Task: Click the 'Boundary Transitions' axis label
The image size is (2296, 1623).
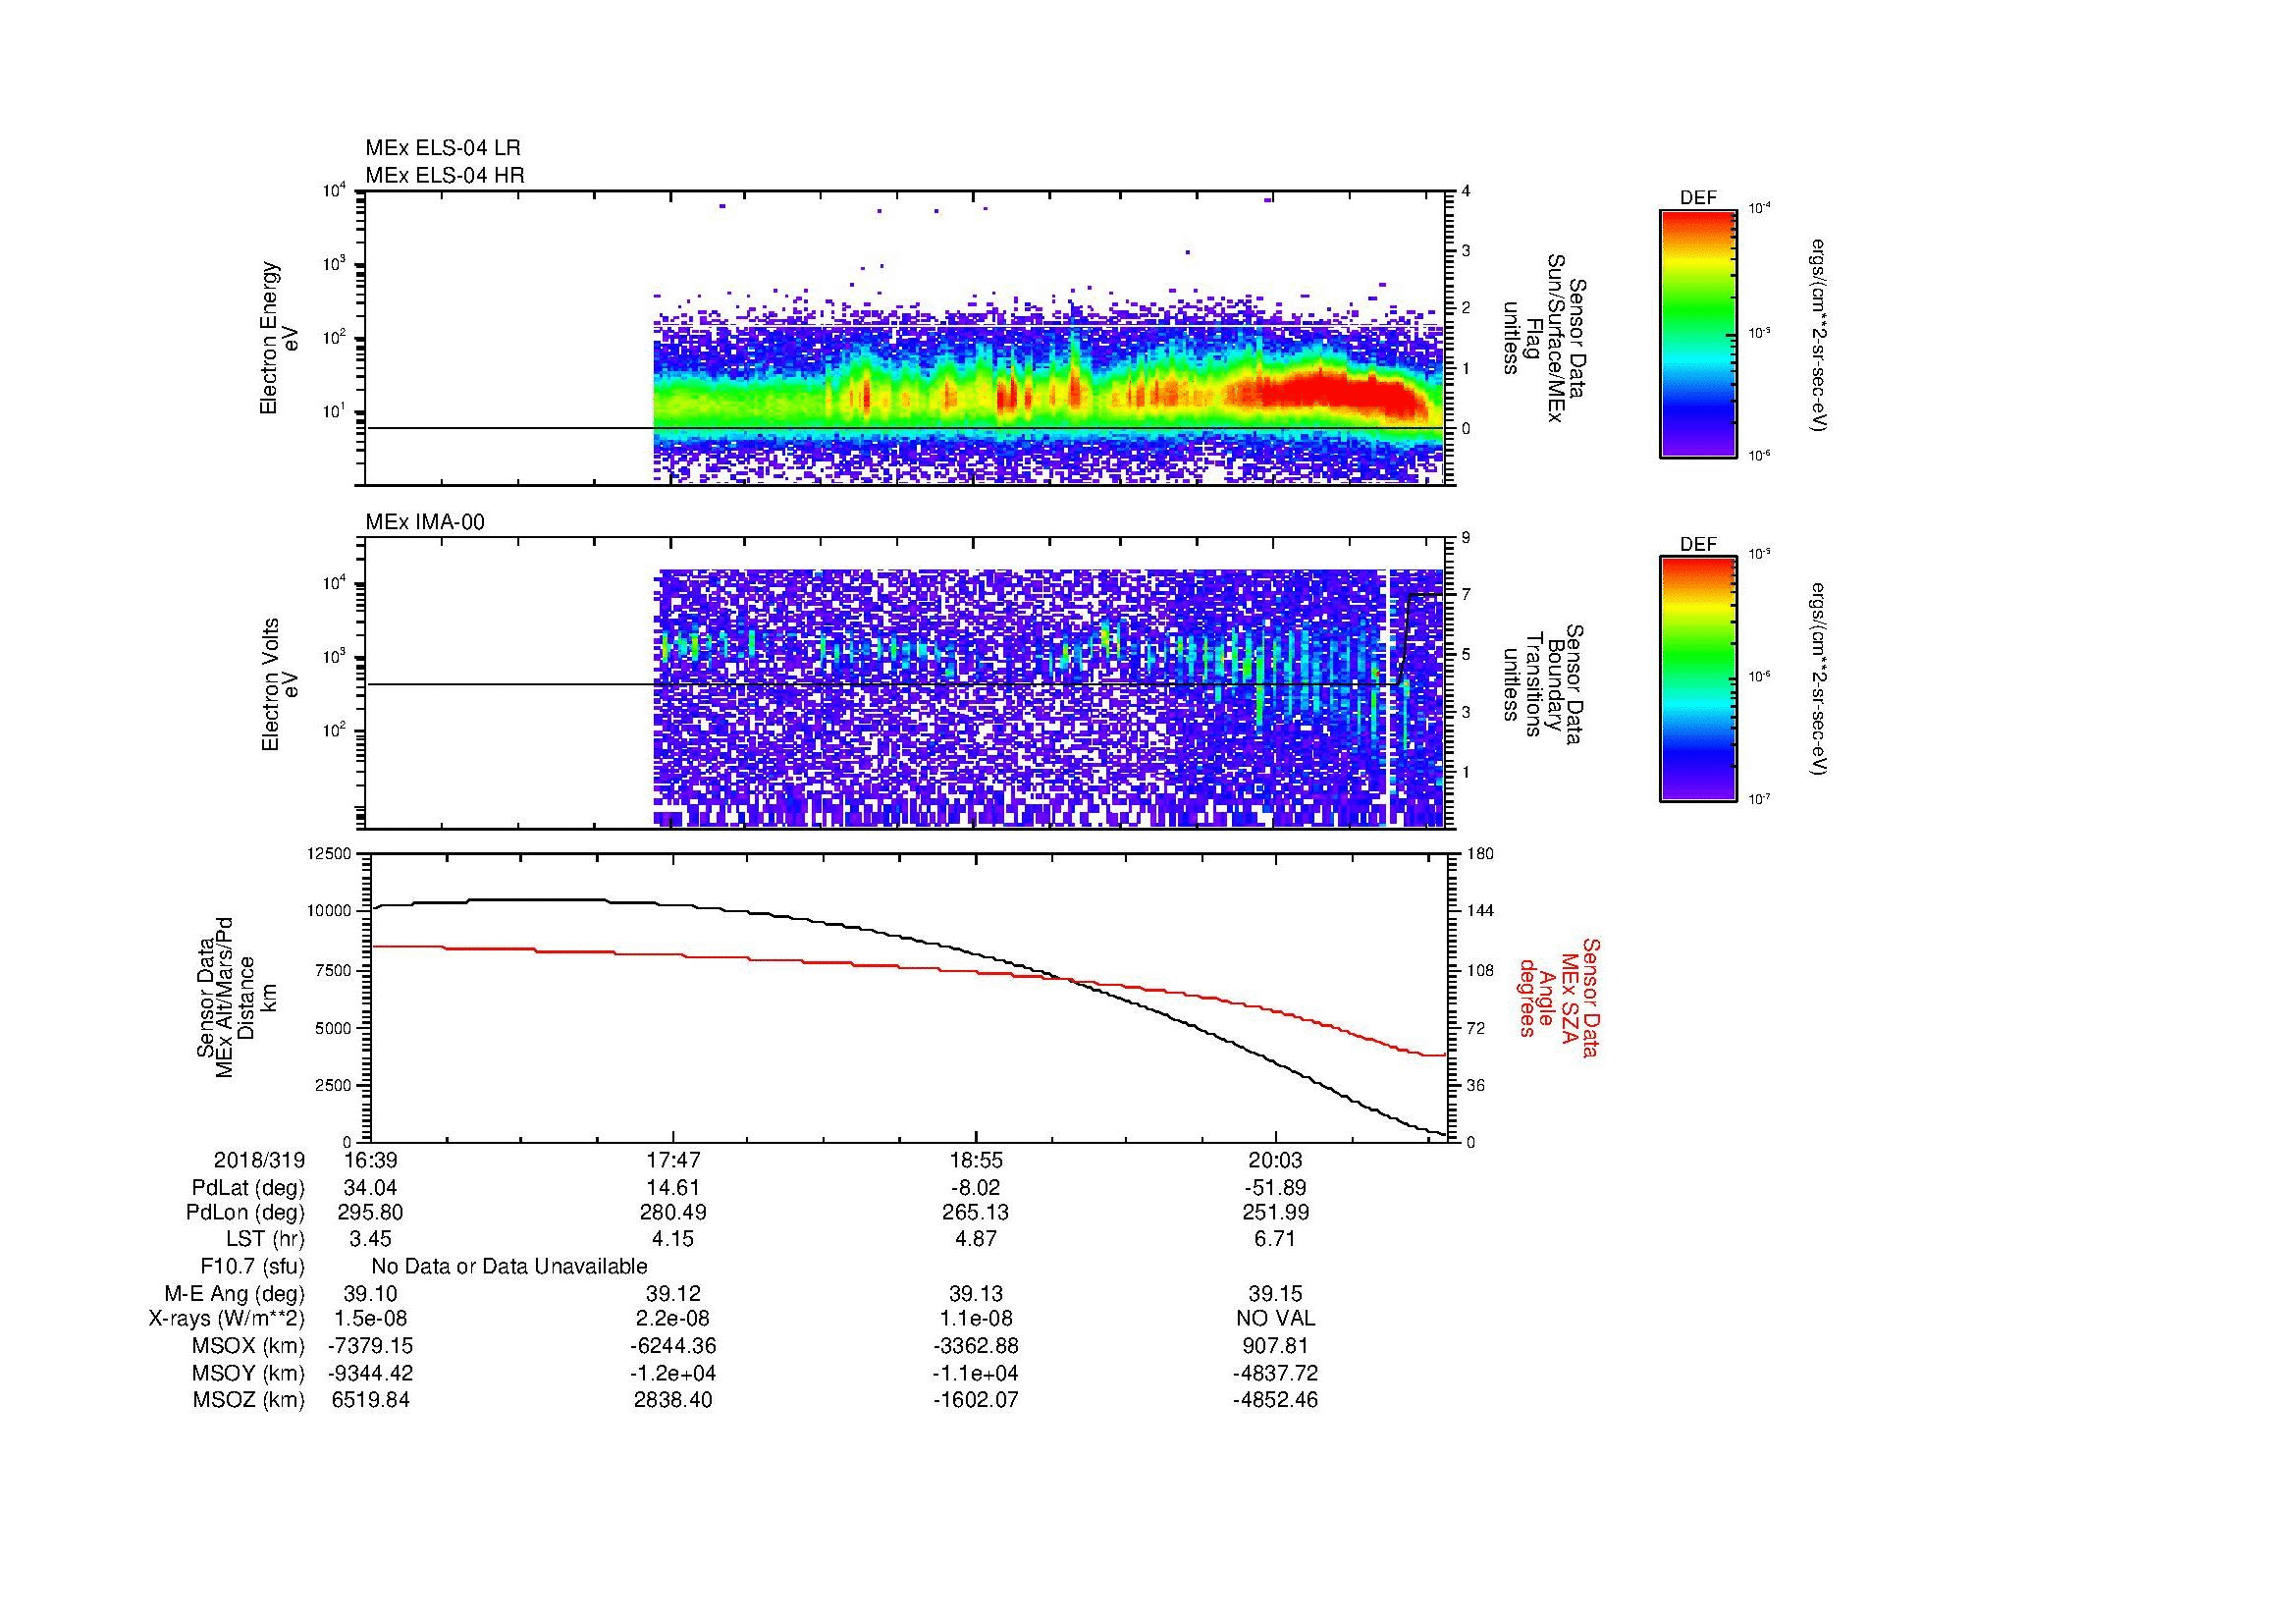Action: click(x=1545, y=685)
